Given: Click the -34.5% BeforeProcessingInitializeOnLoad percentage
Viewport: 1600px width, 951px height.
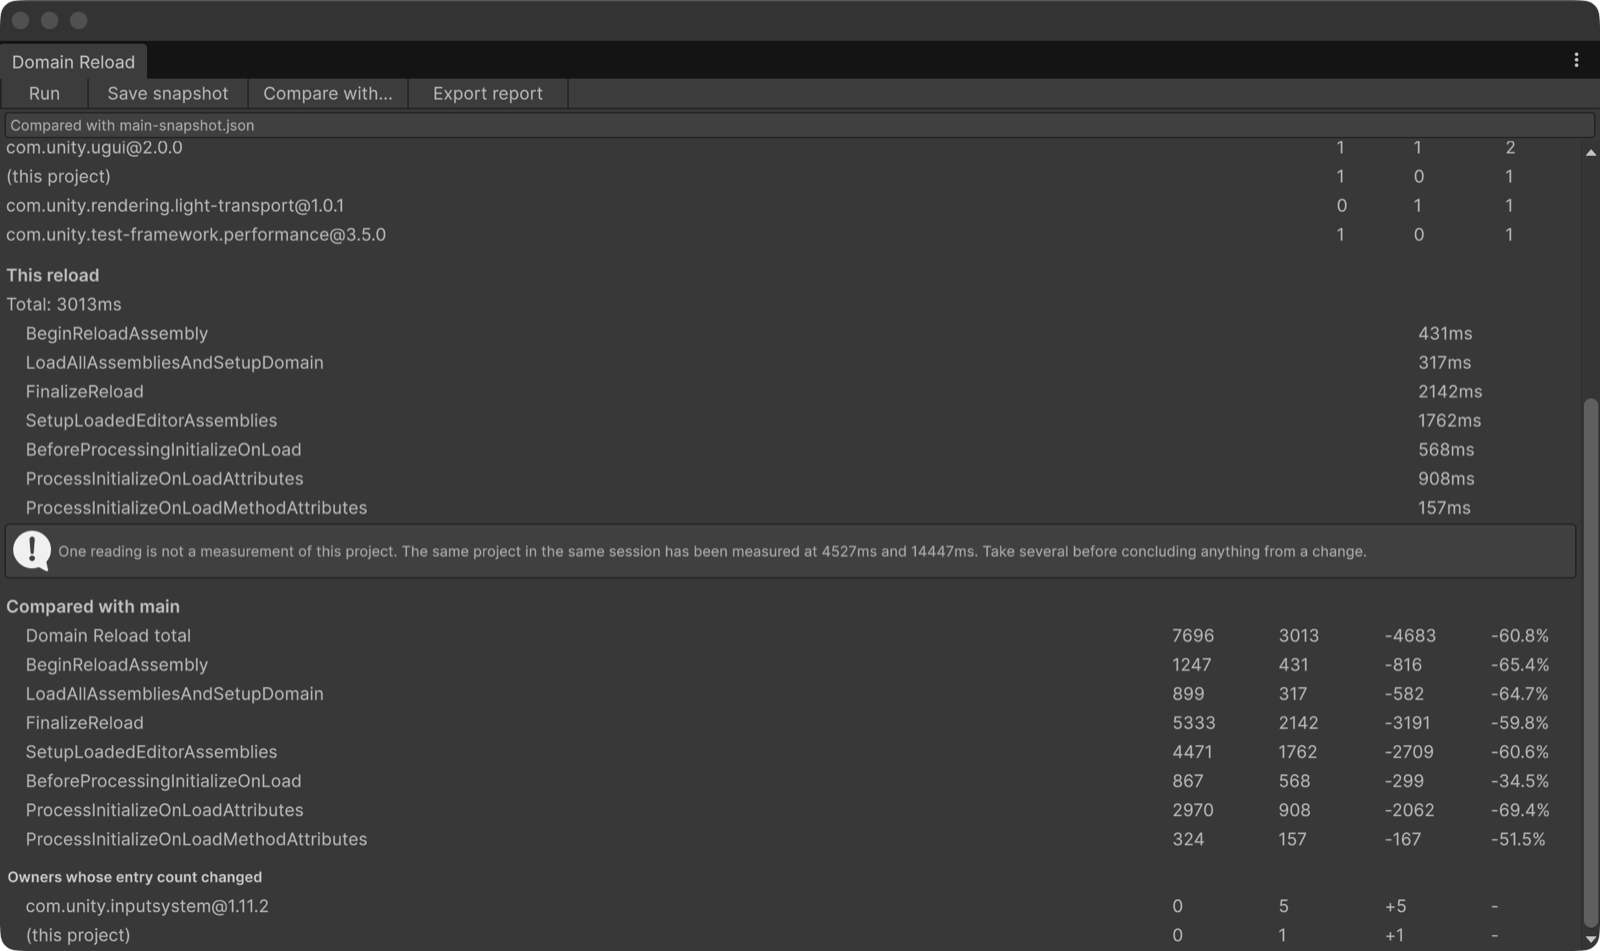Looking at the screenshot, I should 1519,780.
